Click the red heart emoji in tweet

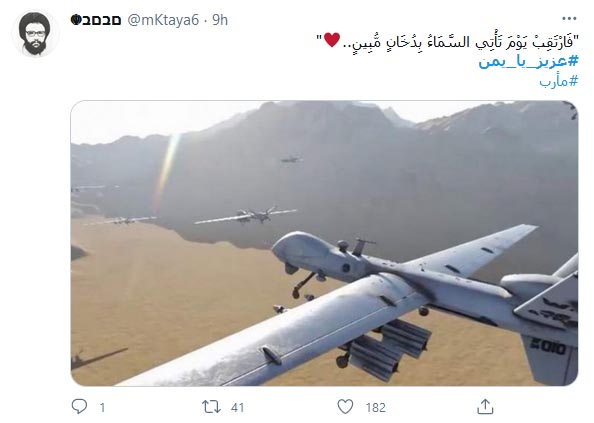[332, 40]
